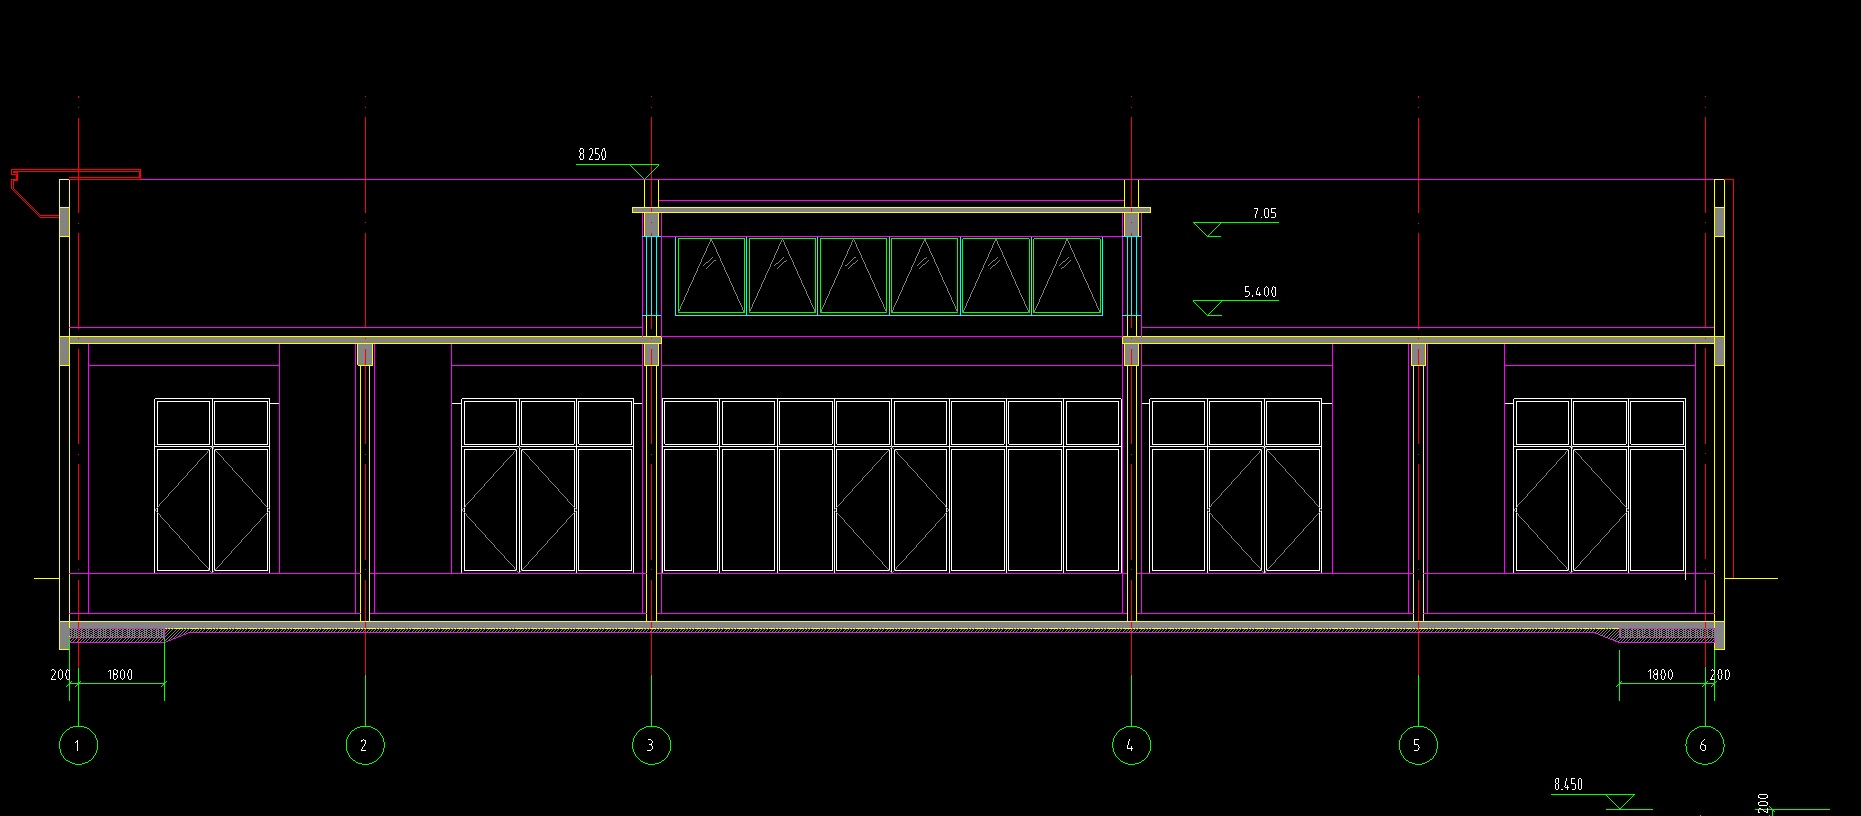Select grid axis bubble 5
Screen dimensions: 1861x816
click(1418, 745)
